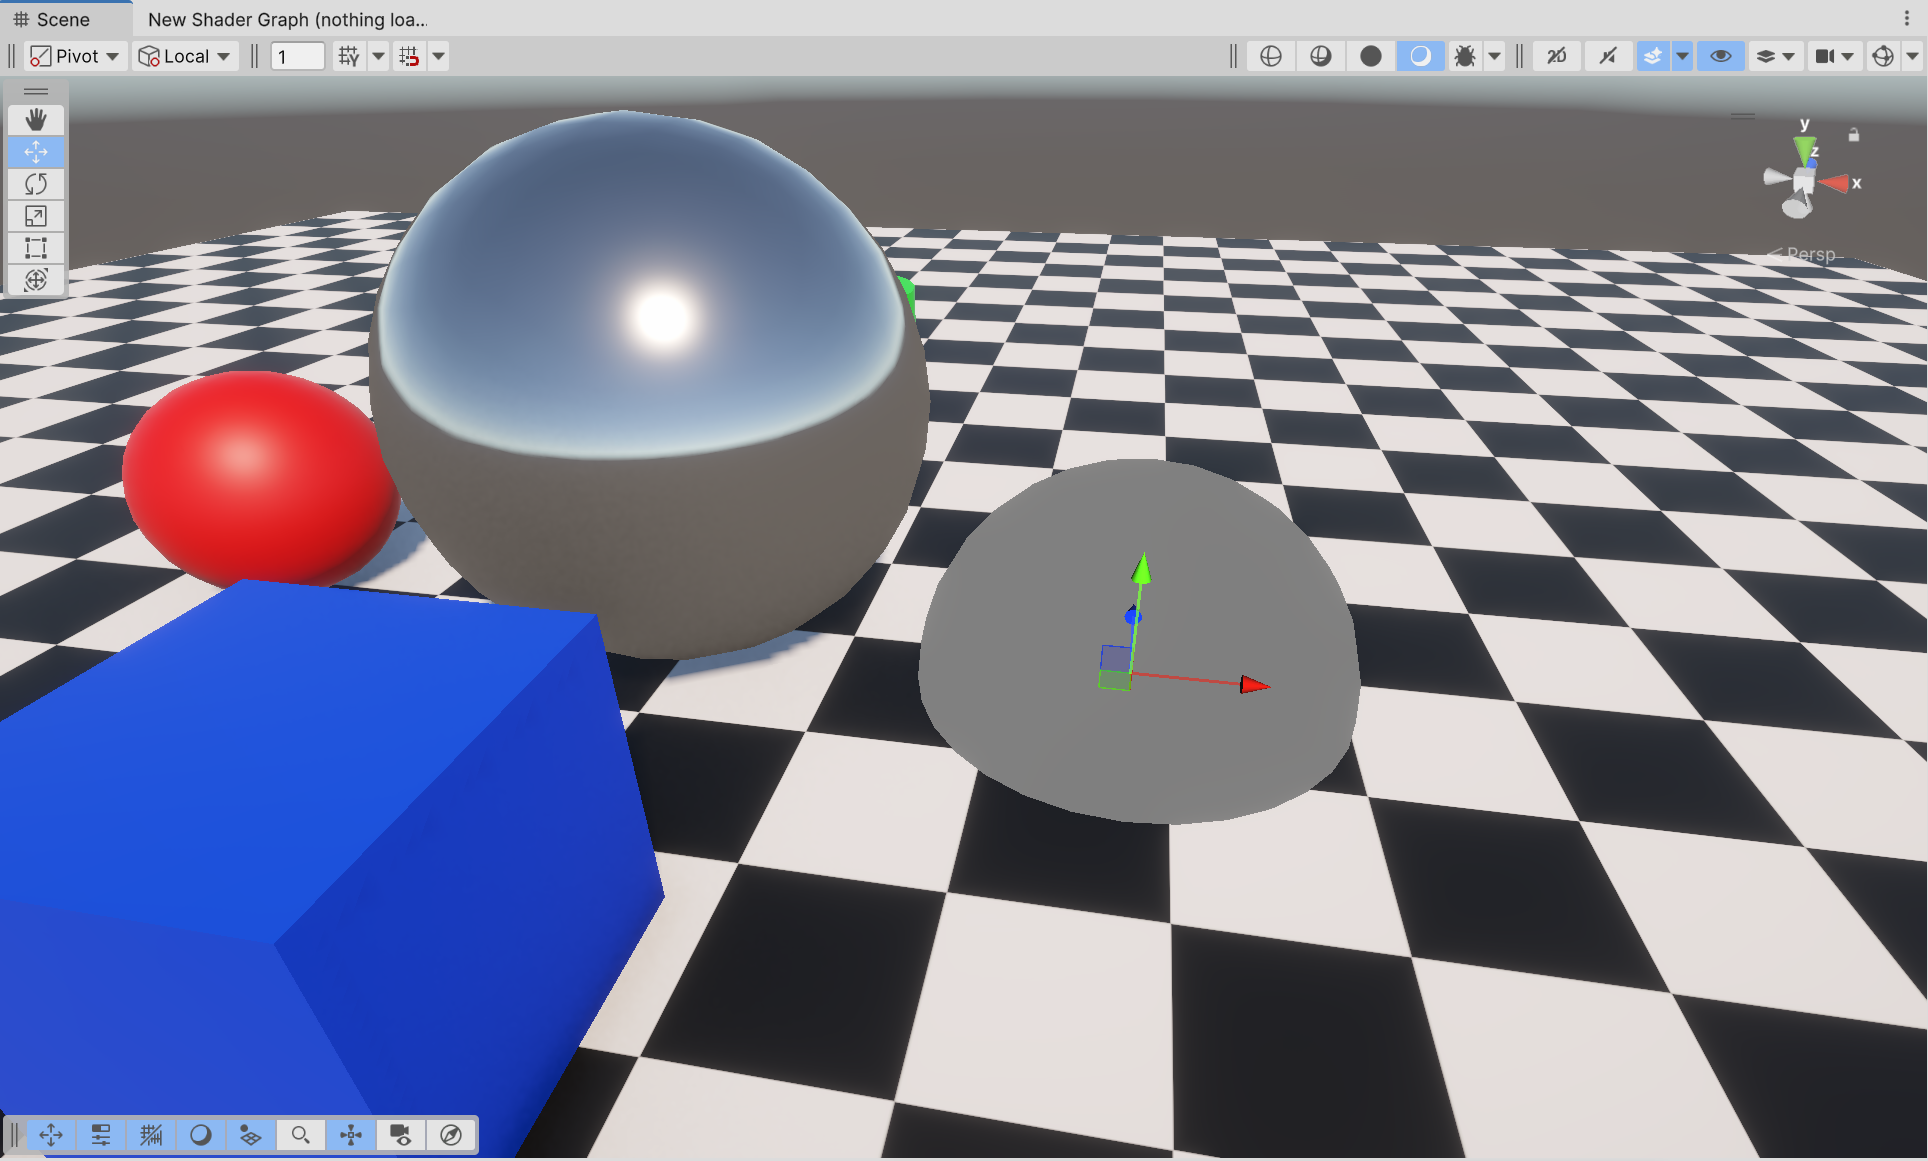The height and width of the screenshot is (1161, 1928).
Task: Select the Rotate tool
Action: click(x=36, y=184)
